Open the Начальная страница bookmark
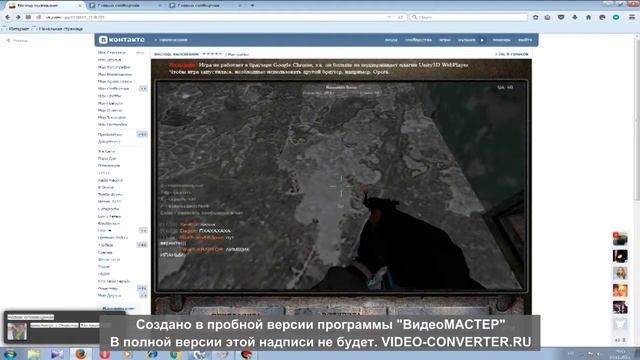640x360 pixels. [x=58, y=29]
